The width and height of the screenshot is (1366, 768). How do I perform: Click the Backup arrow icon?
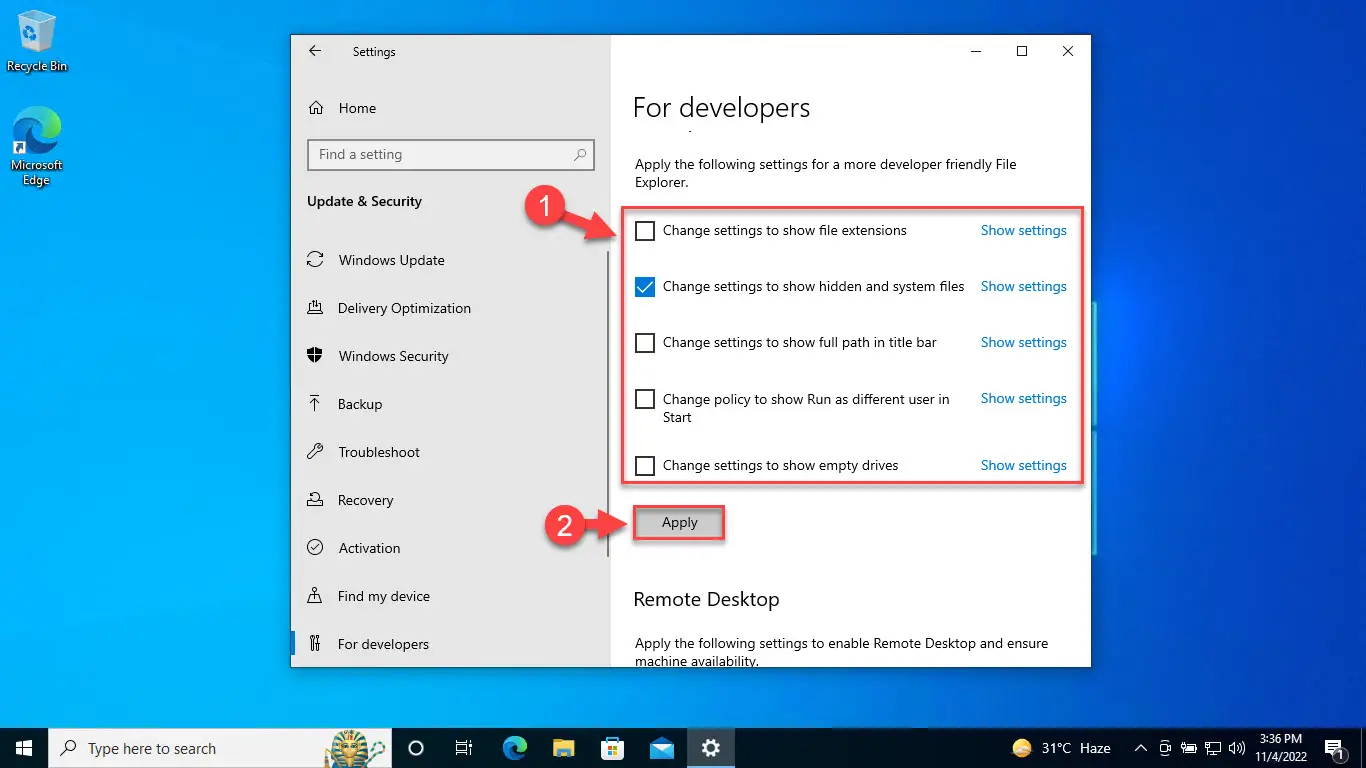315,404
